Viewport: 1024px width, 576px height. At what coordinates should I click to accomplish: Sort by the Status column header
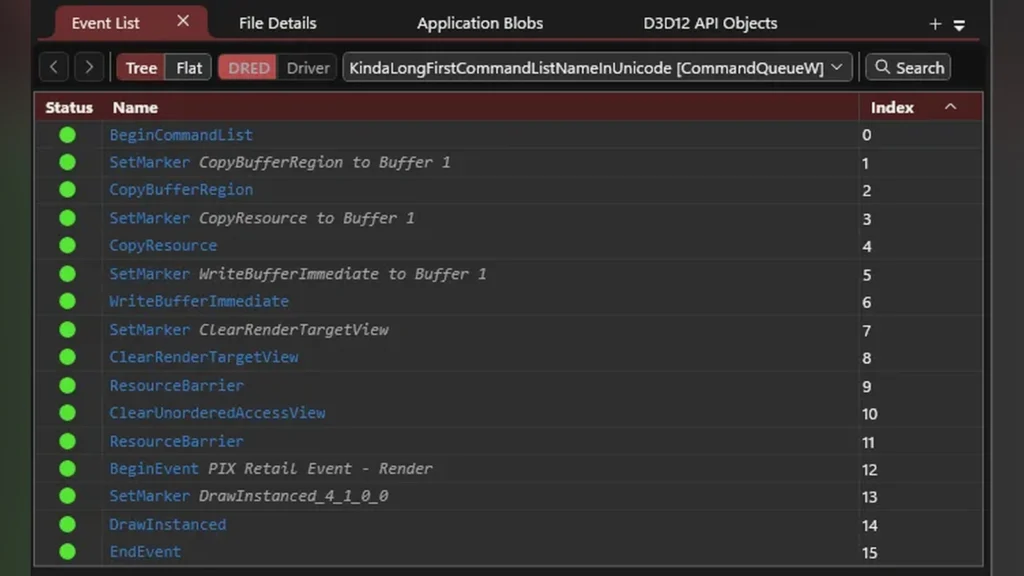tap(69, 108)
